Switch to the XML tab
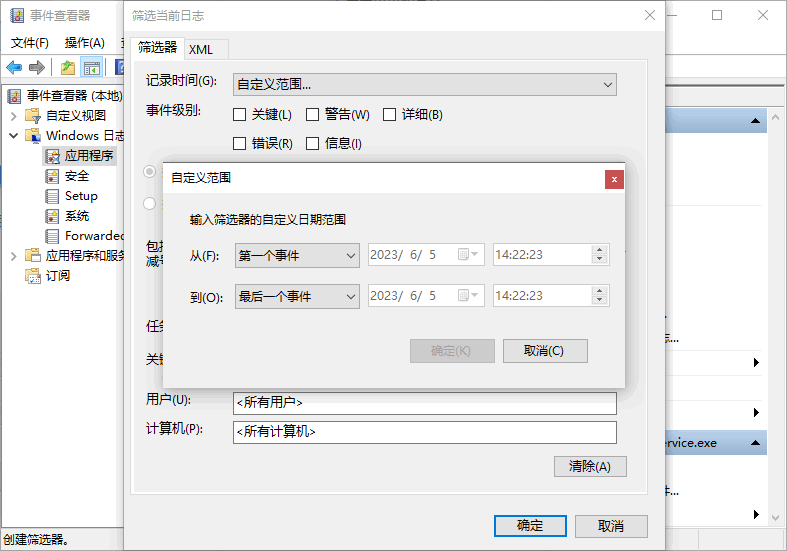Screen dimensions: 787x551 click(201, 49)
